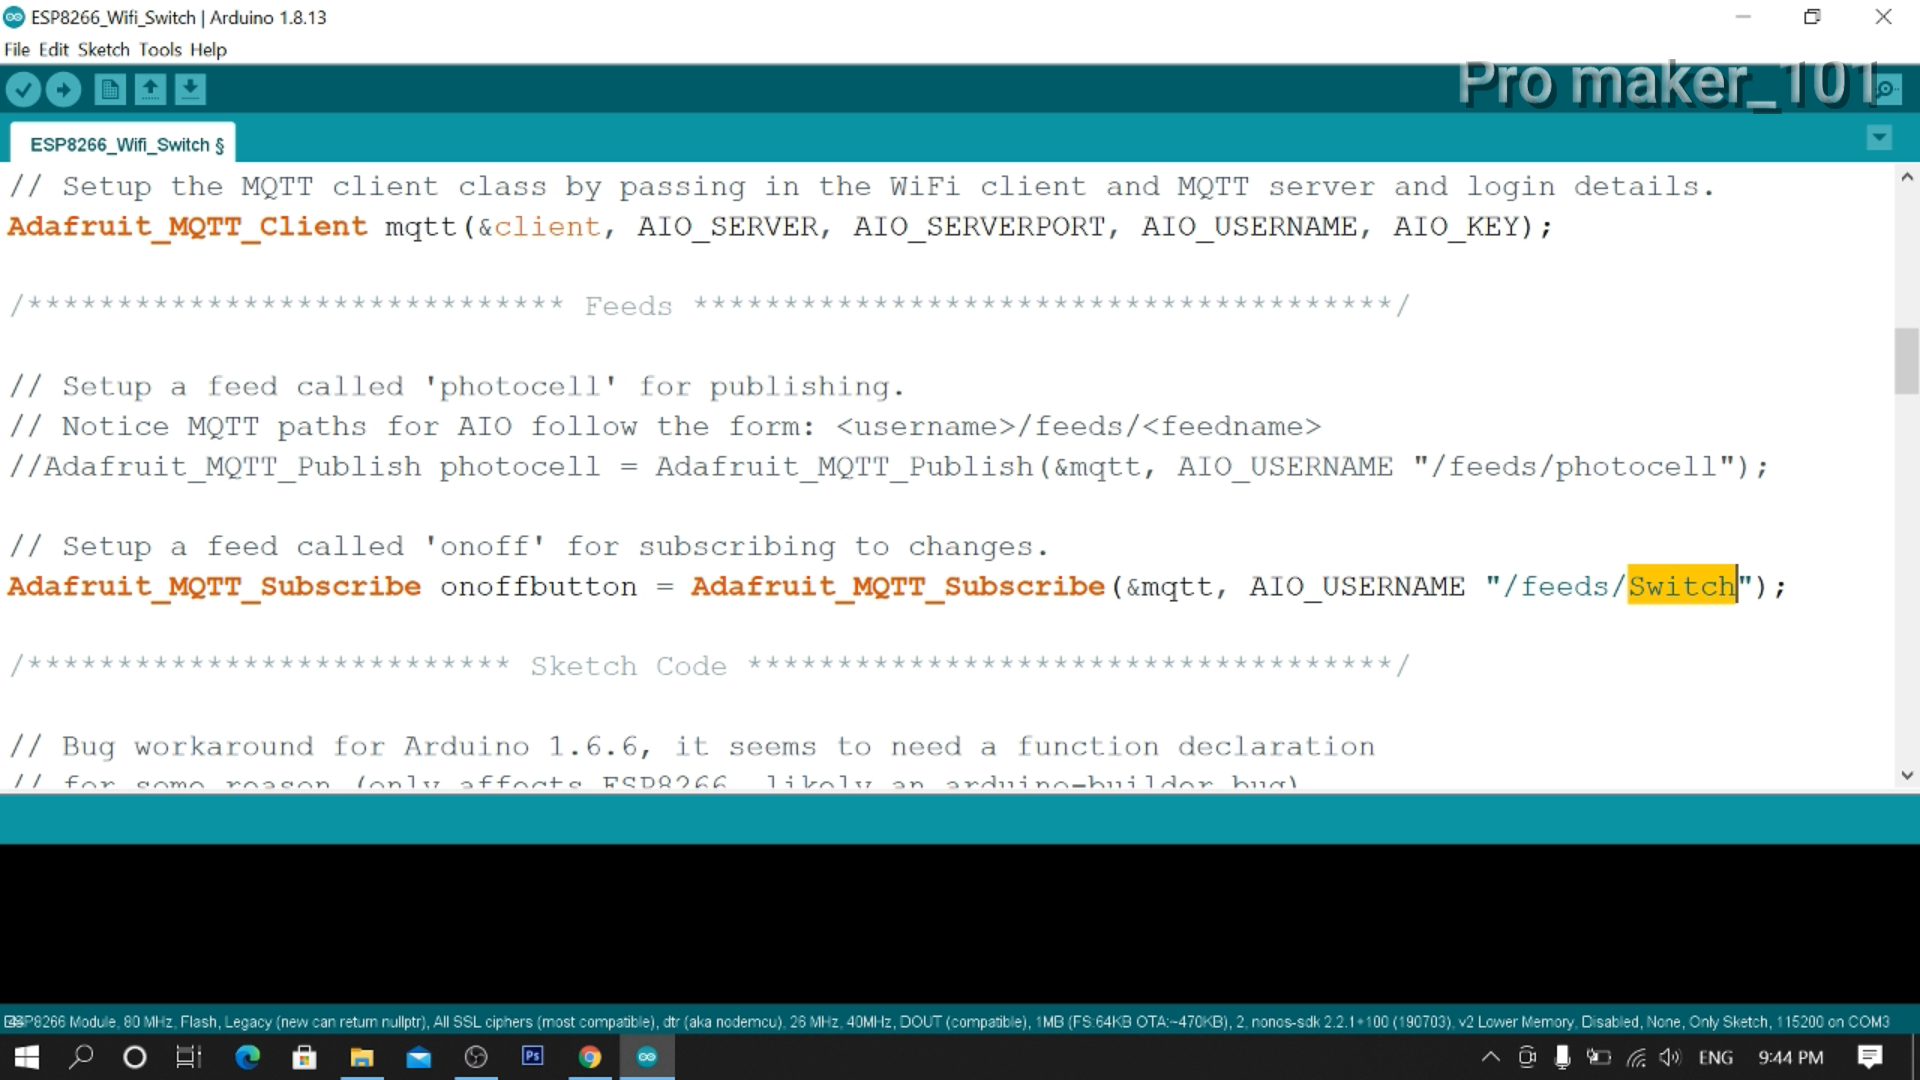Open the Mail app from the taskbar
Image resolution: width=1920 pixels, height=1080 pixels.
tap(419, 1057)
